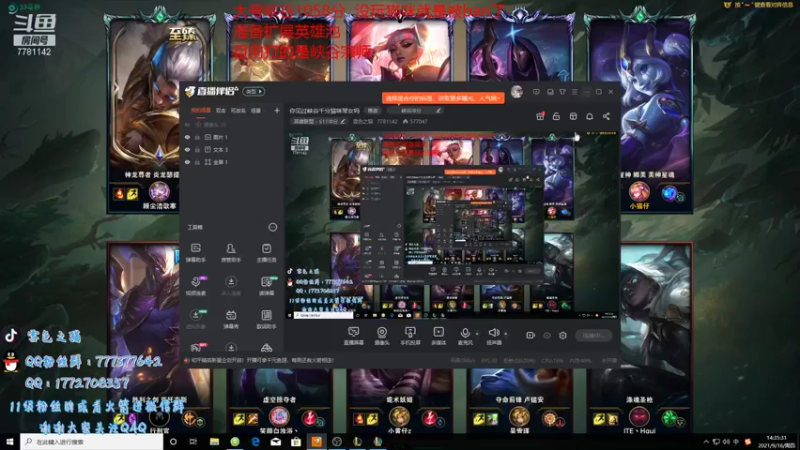The height and width of the screenshot is (450, 800).
Task: Switch to the first scene tab
Action: 201,110
